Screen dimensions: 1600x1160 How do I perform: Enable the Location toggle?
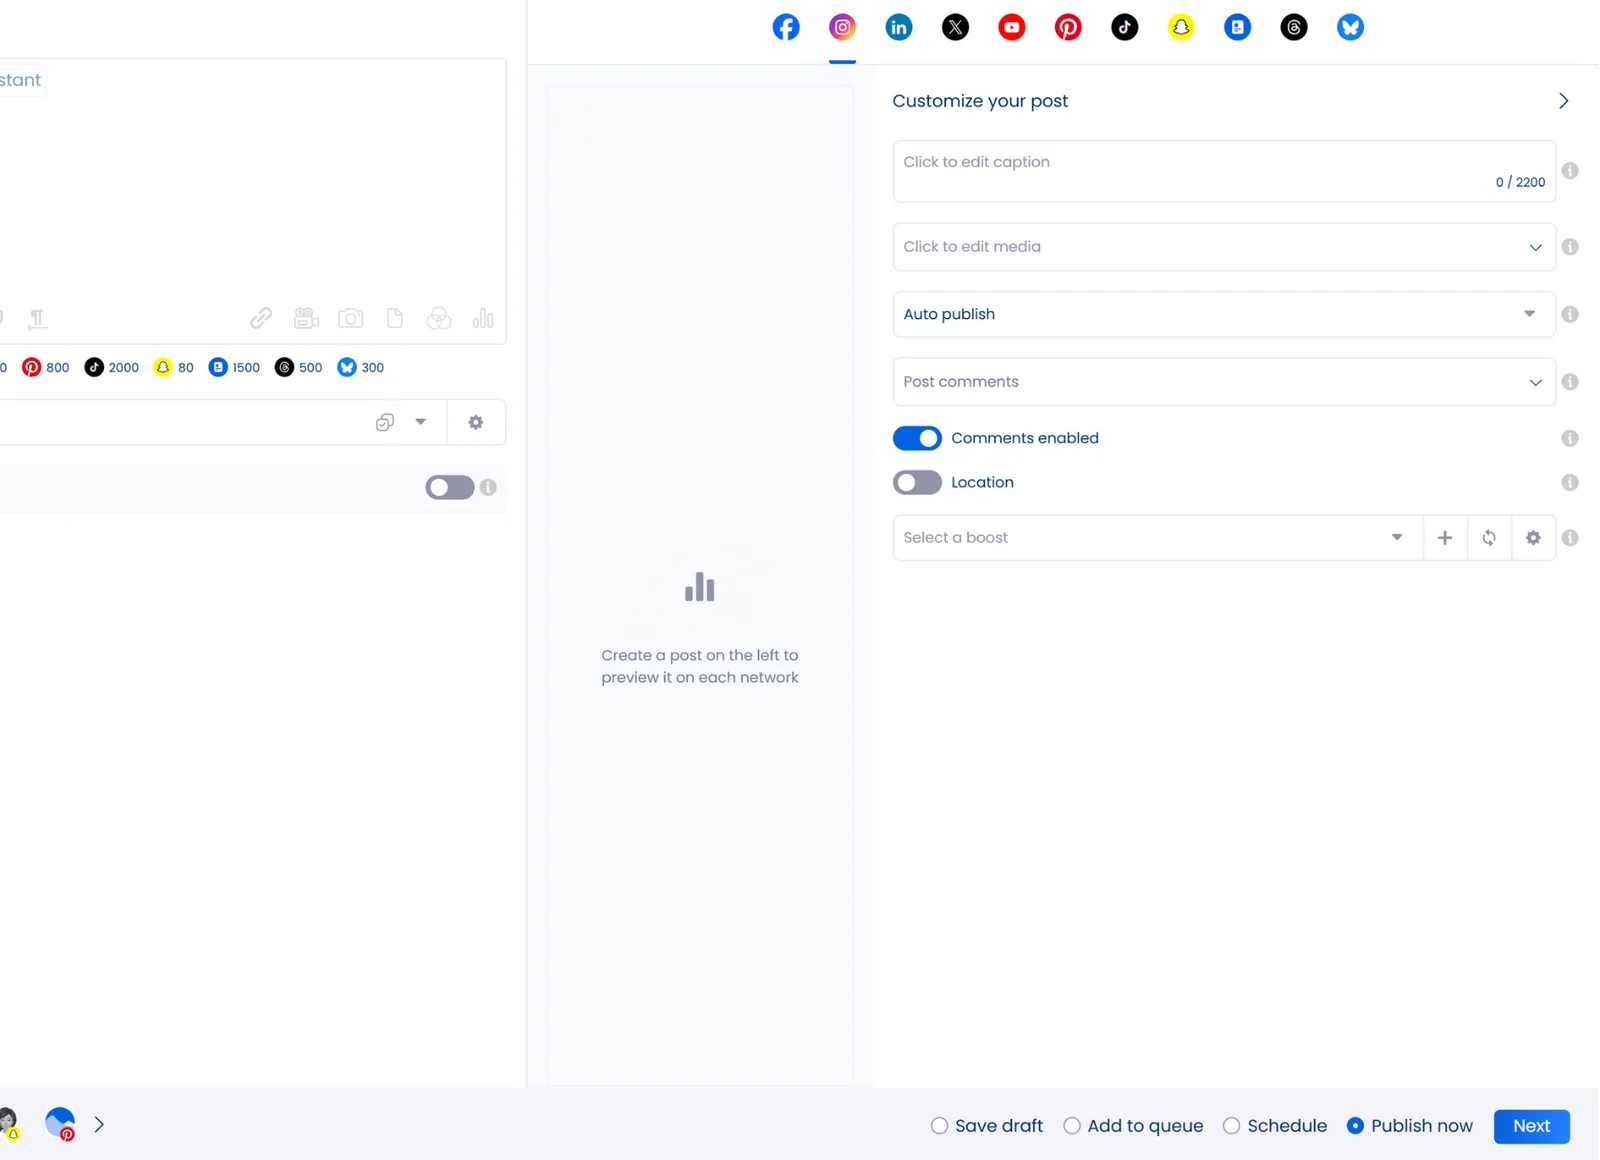coord(917,483)
